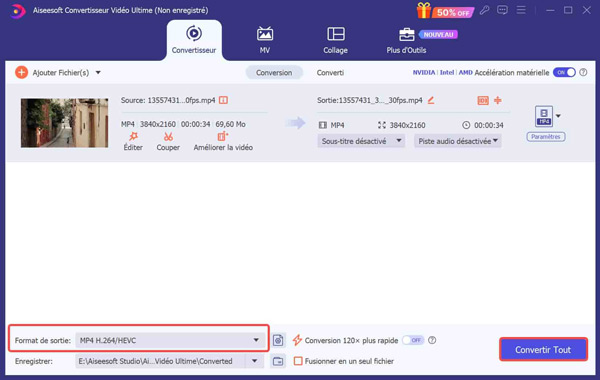Click the orange ID metadata icon
600x380 pixels.
483,100
